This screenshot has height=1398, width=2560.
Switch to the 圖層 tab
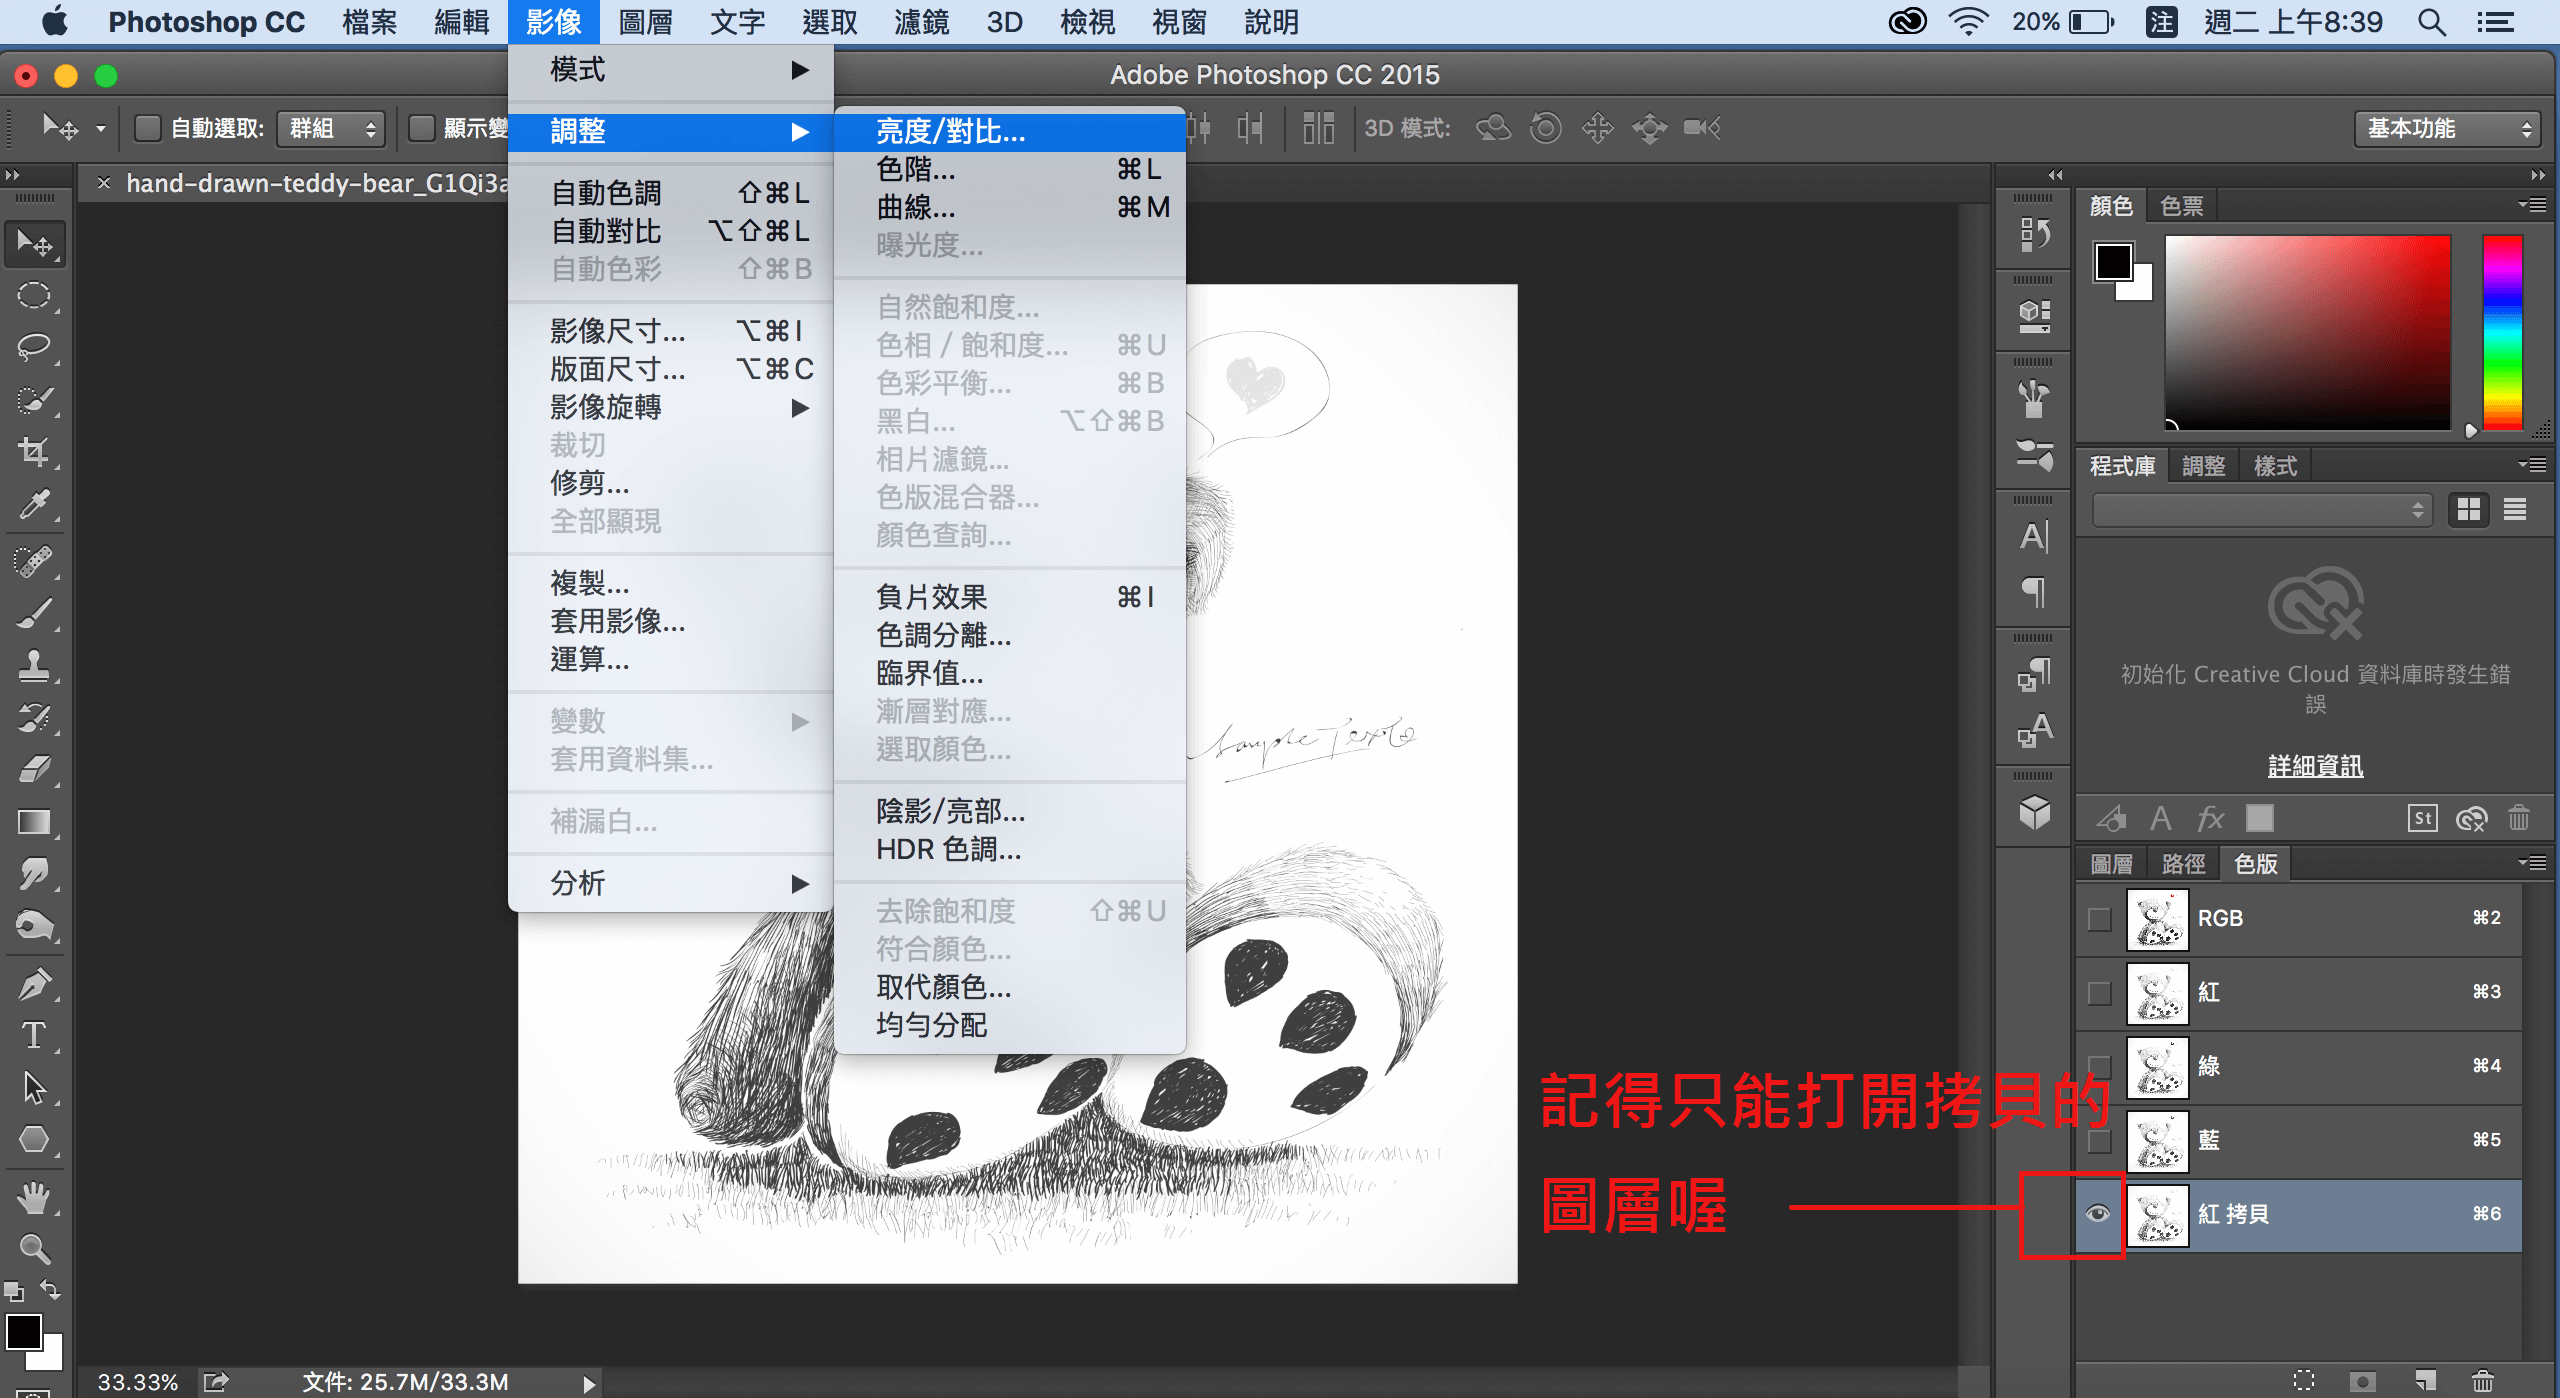pyautogui.click(x=2111, y=864)
